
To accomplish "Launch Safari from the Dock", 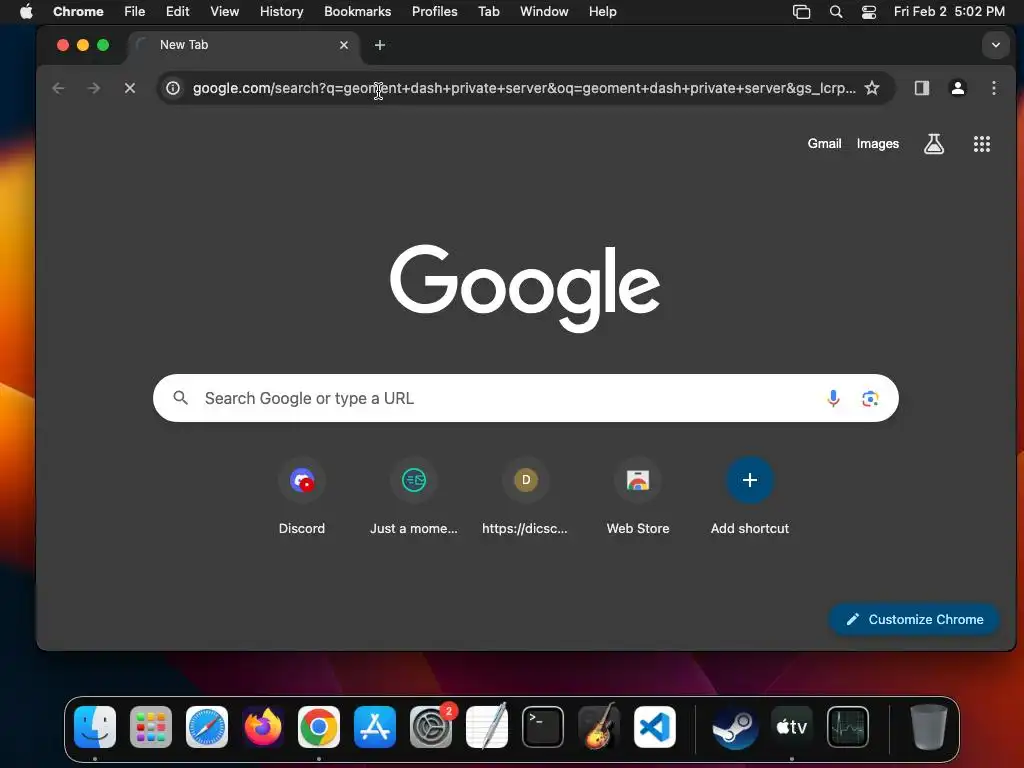I will point(207,727).
